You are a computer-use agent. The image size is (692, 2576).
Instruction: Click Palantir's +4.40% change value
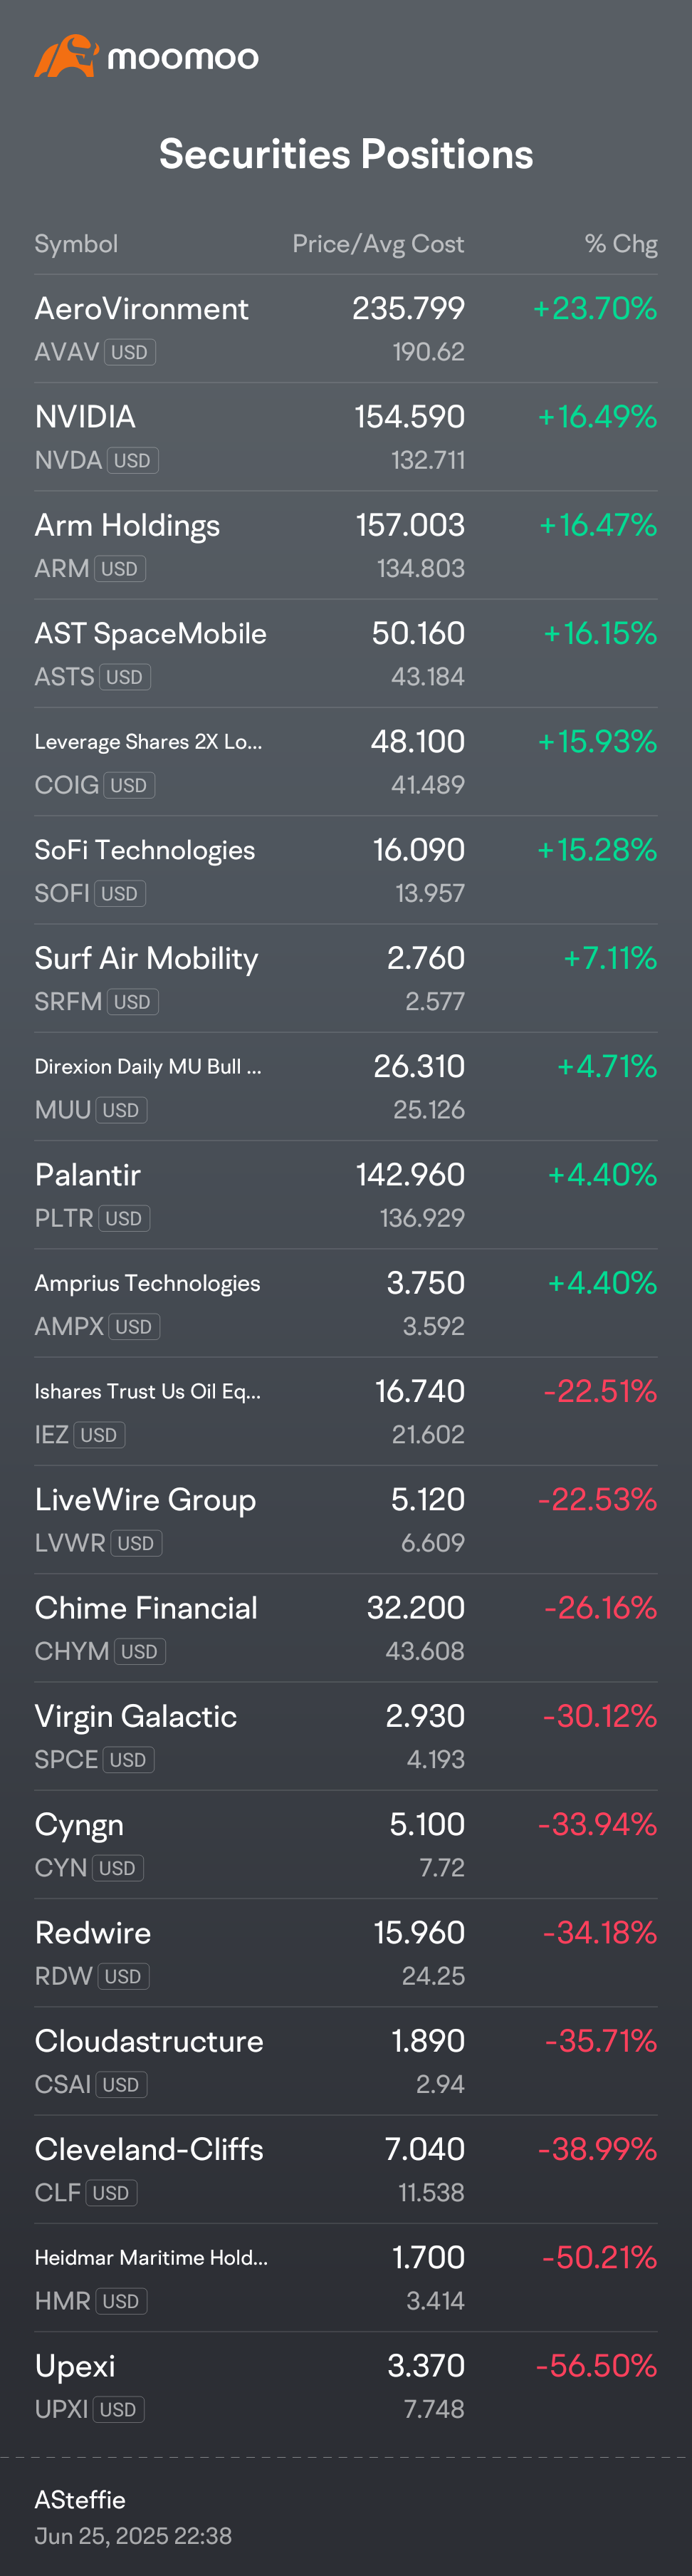pyautogui.click(x=602, y=1174)
